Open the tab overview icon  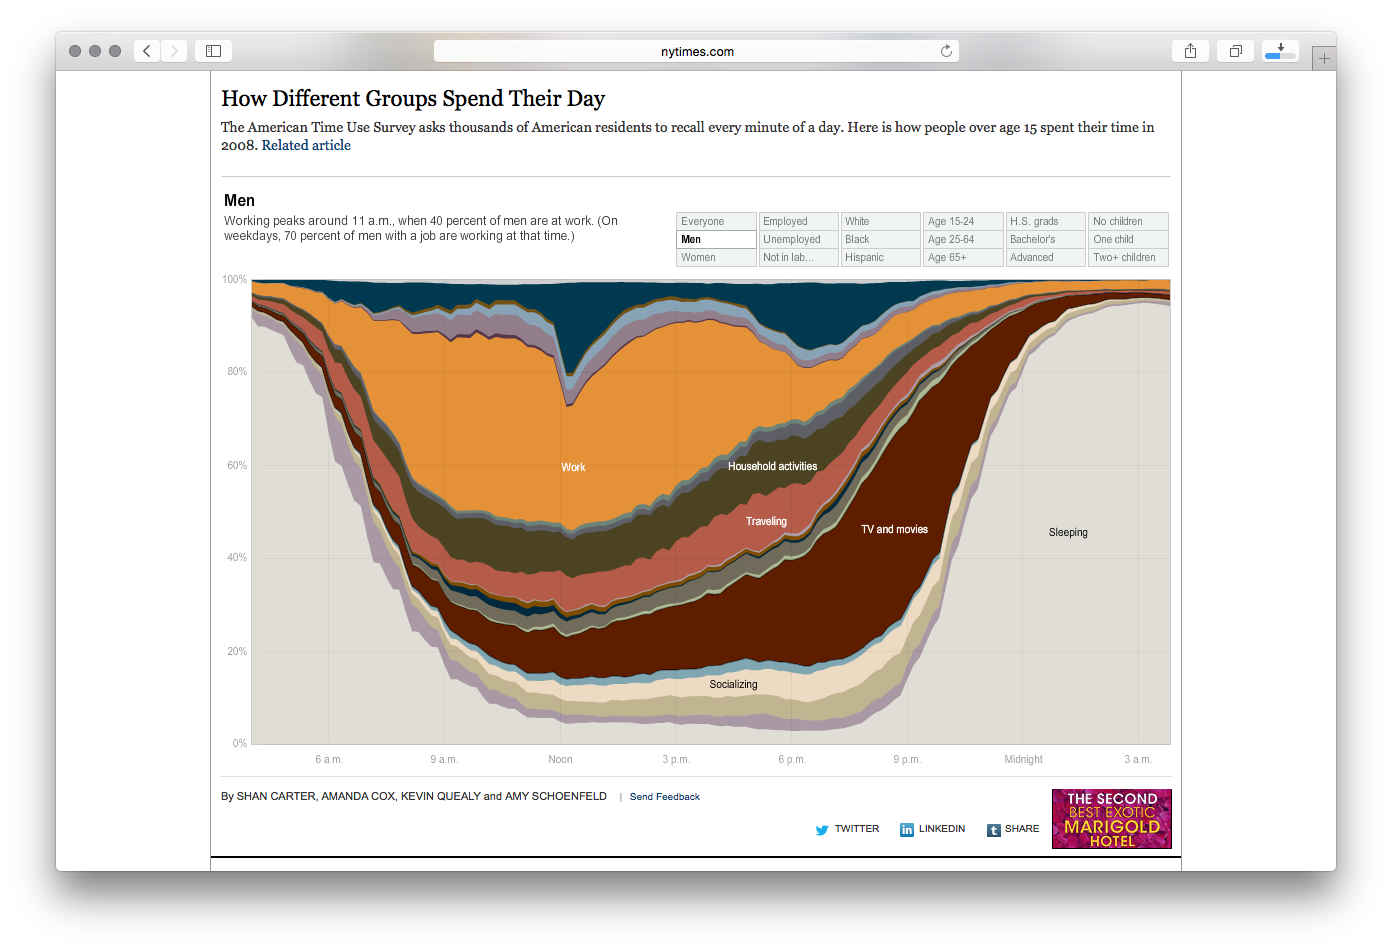(1234, 50)
